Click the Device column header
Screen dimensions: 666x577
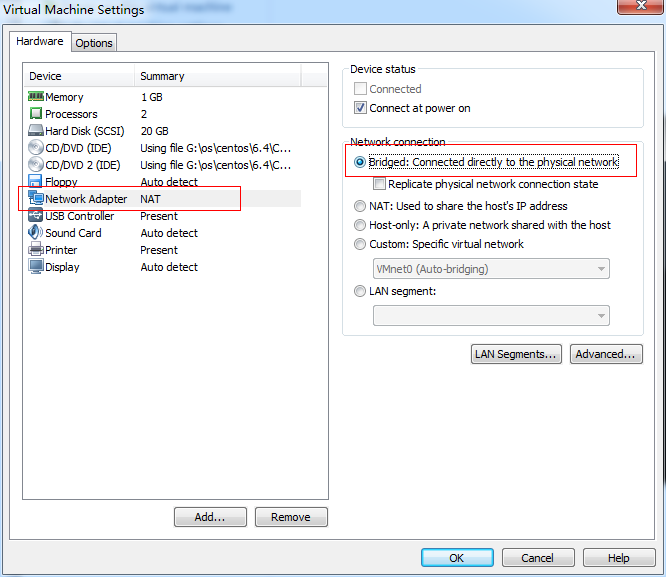80,76
